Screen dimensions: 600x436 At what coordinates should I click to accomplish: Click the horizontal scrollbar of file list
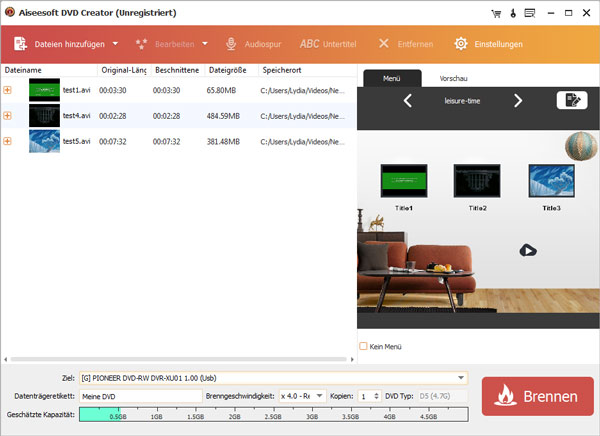click(179, 359)
